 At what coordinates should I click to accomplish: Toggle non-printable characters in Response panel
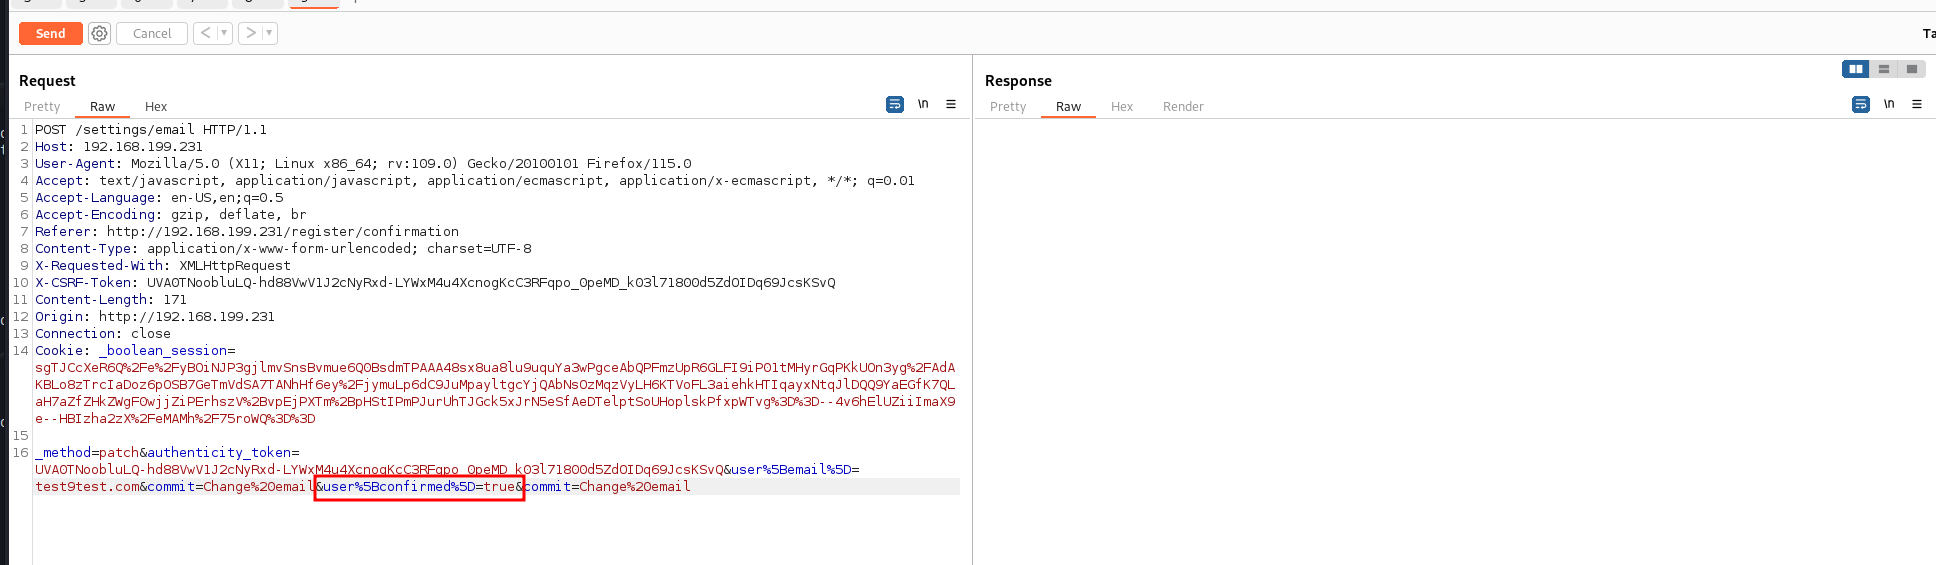(1889, 104)
